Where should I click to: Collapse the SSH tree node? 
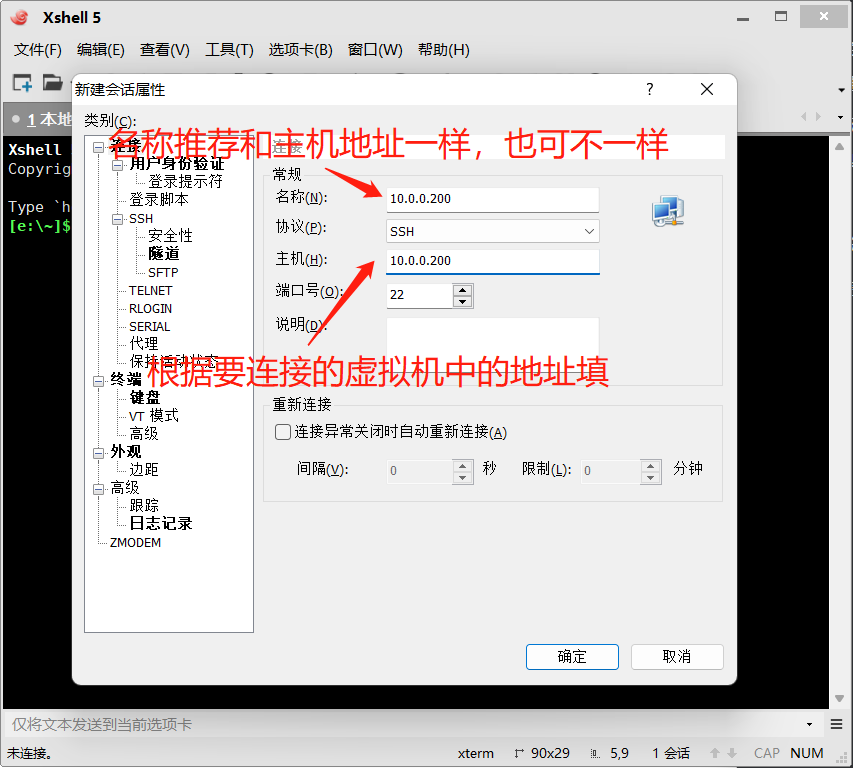point(117,219)
